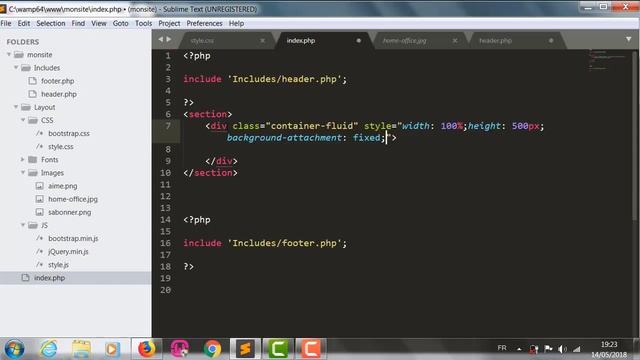Open aime.png in the sidebar
Screen dimensions: 640x360
point(62,186)
